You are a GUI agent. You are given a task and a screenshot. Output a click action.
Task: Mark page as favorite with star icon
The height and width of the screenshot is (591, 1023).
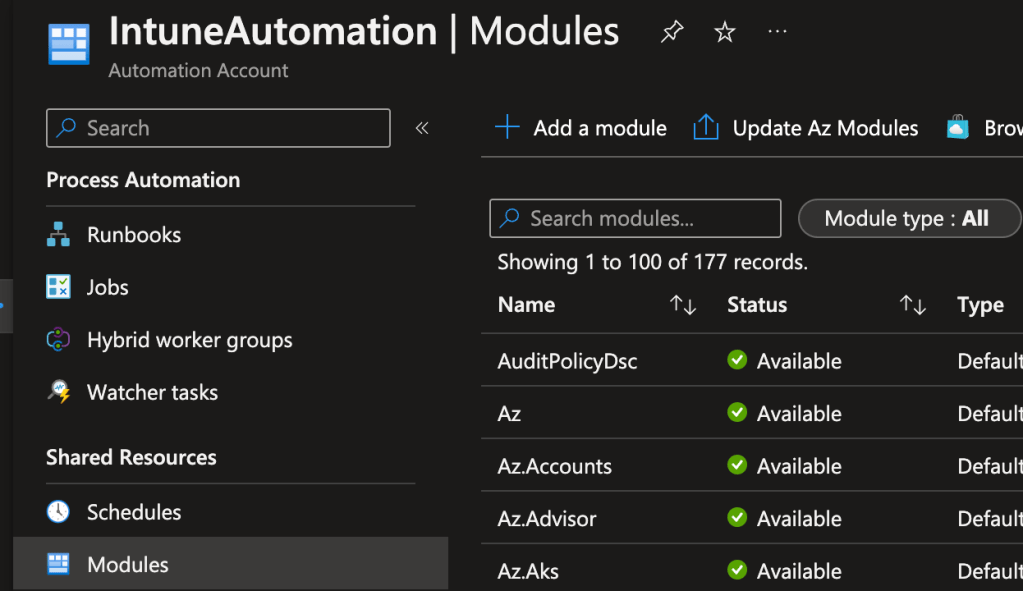(x=725, y=32)
